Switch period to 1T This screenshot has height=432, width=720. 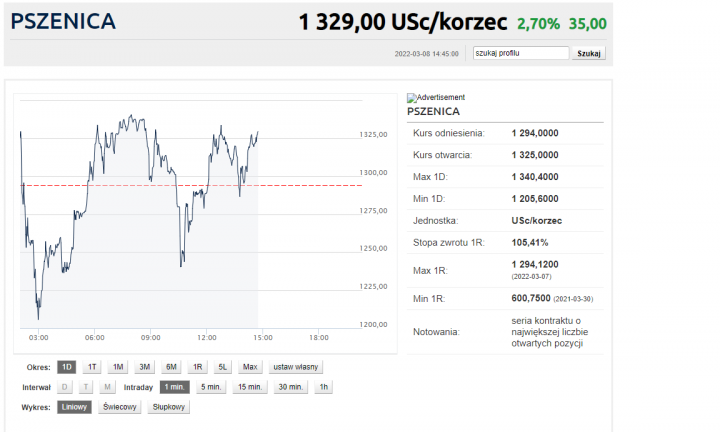92,367
